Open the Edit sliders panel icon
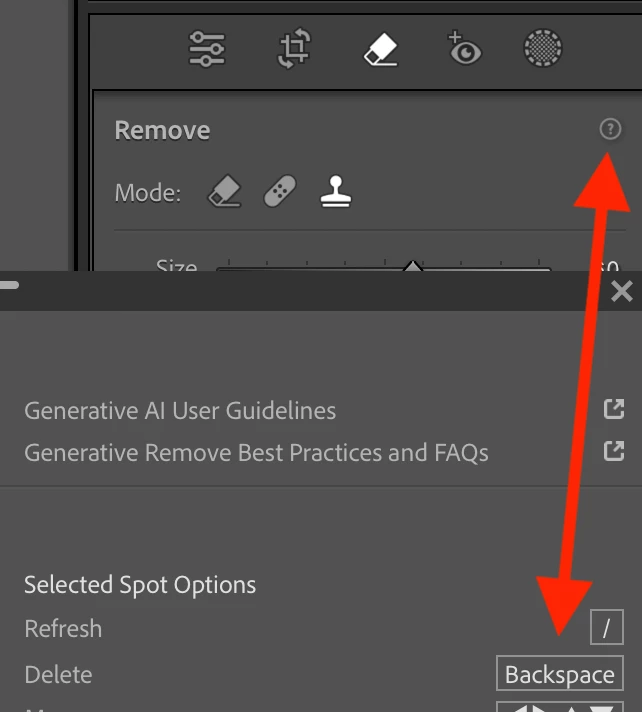 tap(207, 49)
